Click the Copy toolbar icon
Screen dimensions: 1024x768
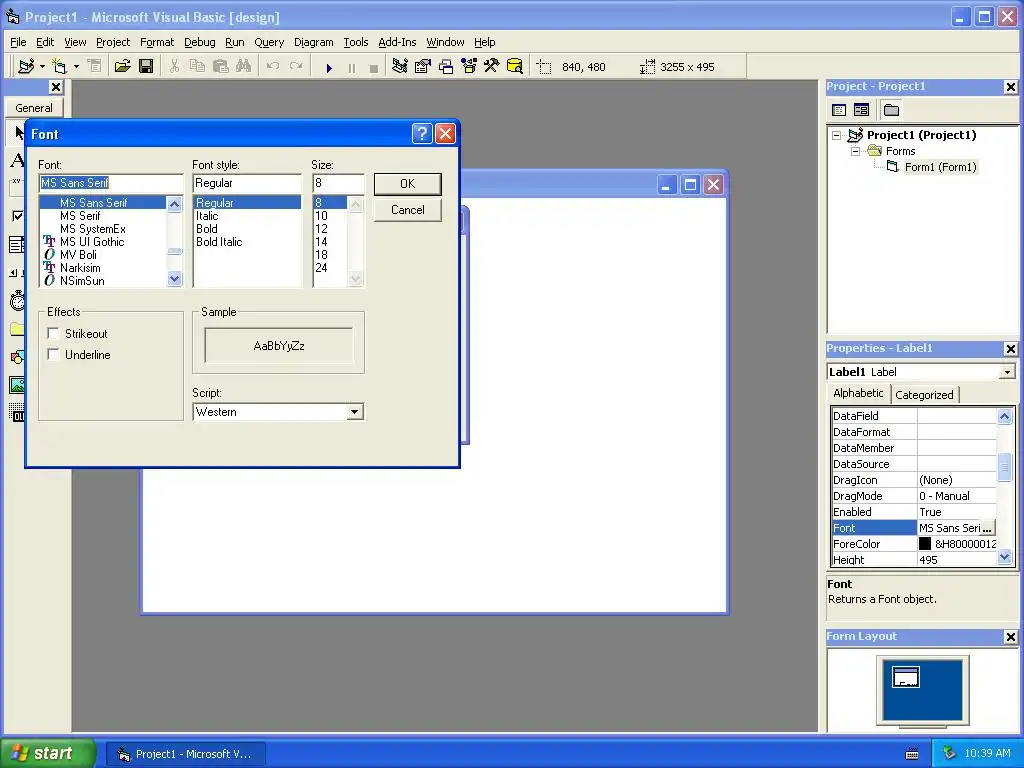coord(197,67)
